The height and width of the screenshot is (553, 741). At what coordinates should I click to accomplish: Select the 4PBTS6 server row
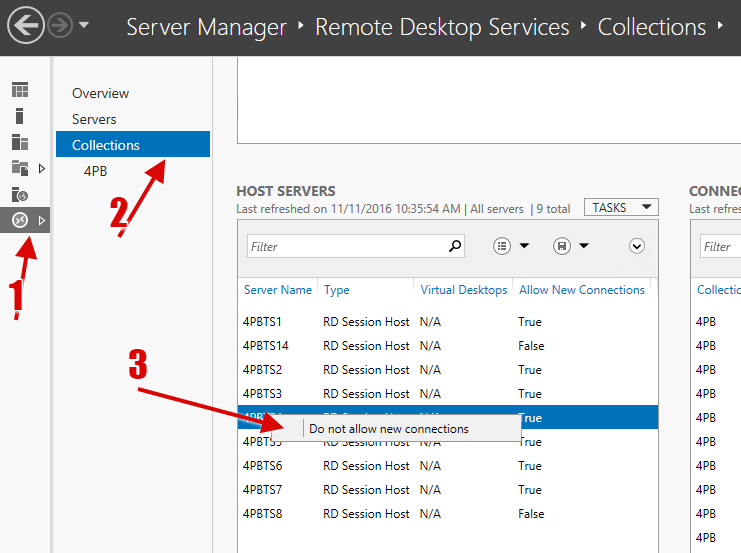pyautogui.click(x=448, y=466)
